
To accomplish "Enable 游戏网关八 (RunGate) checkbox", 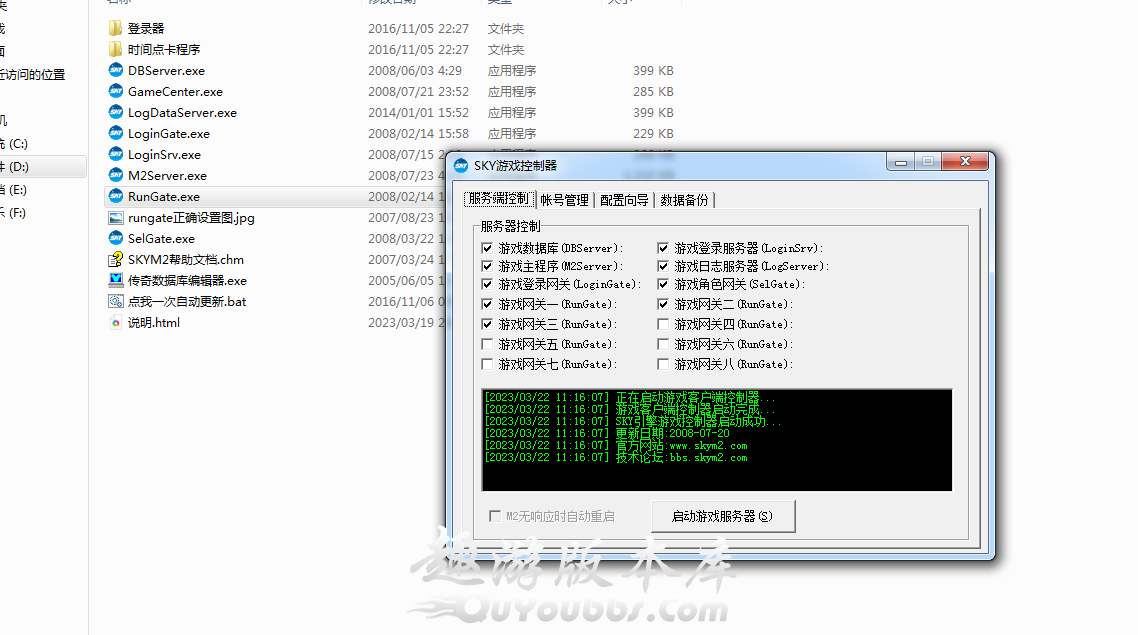I will pyautogui.click(x=663, y=364).
